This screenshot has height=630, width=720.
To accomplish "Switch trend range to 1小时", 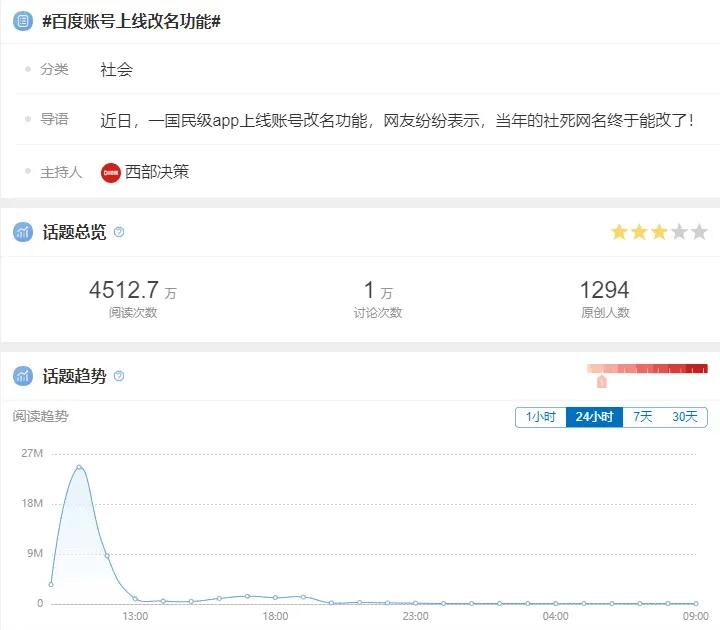I will [x=540, y=417].
